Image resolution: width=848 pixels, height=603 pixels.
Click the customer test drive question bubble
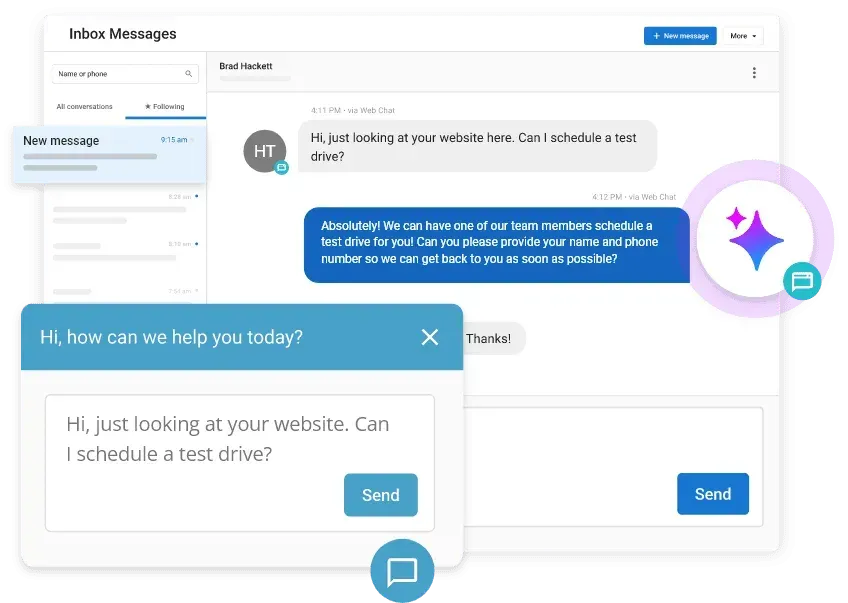click(x=477, y=147)
